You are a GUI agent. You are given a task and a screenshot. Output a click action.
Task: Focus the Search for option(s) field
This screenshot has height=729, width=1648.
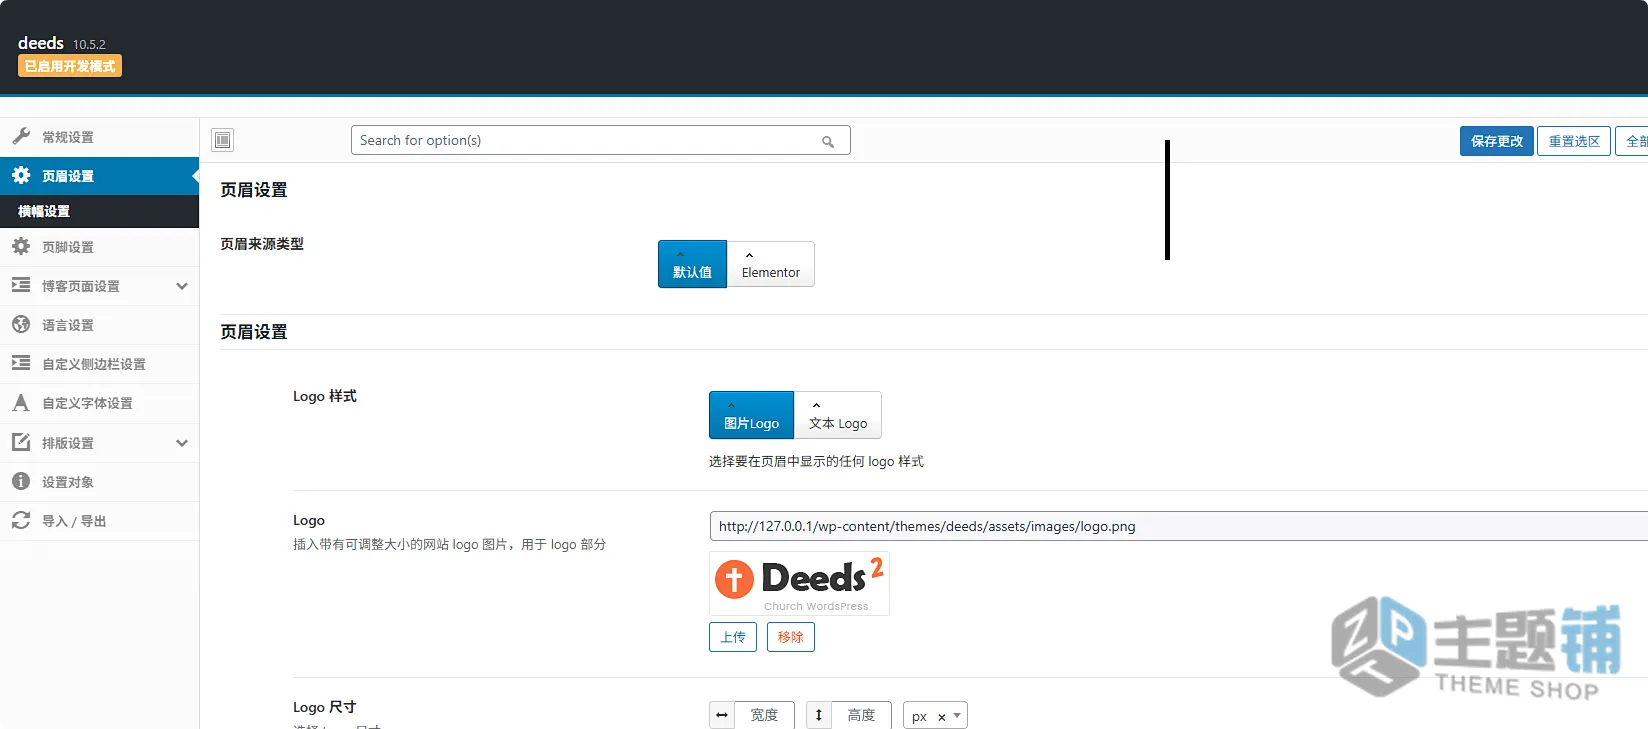(601, 140)
